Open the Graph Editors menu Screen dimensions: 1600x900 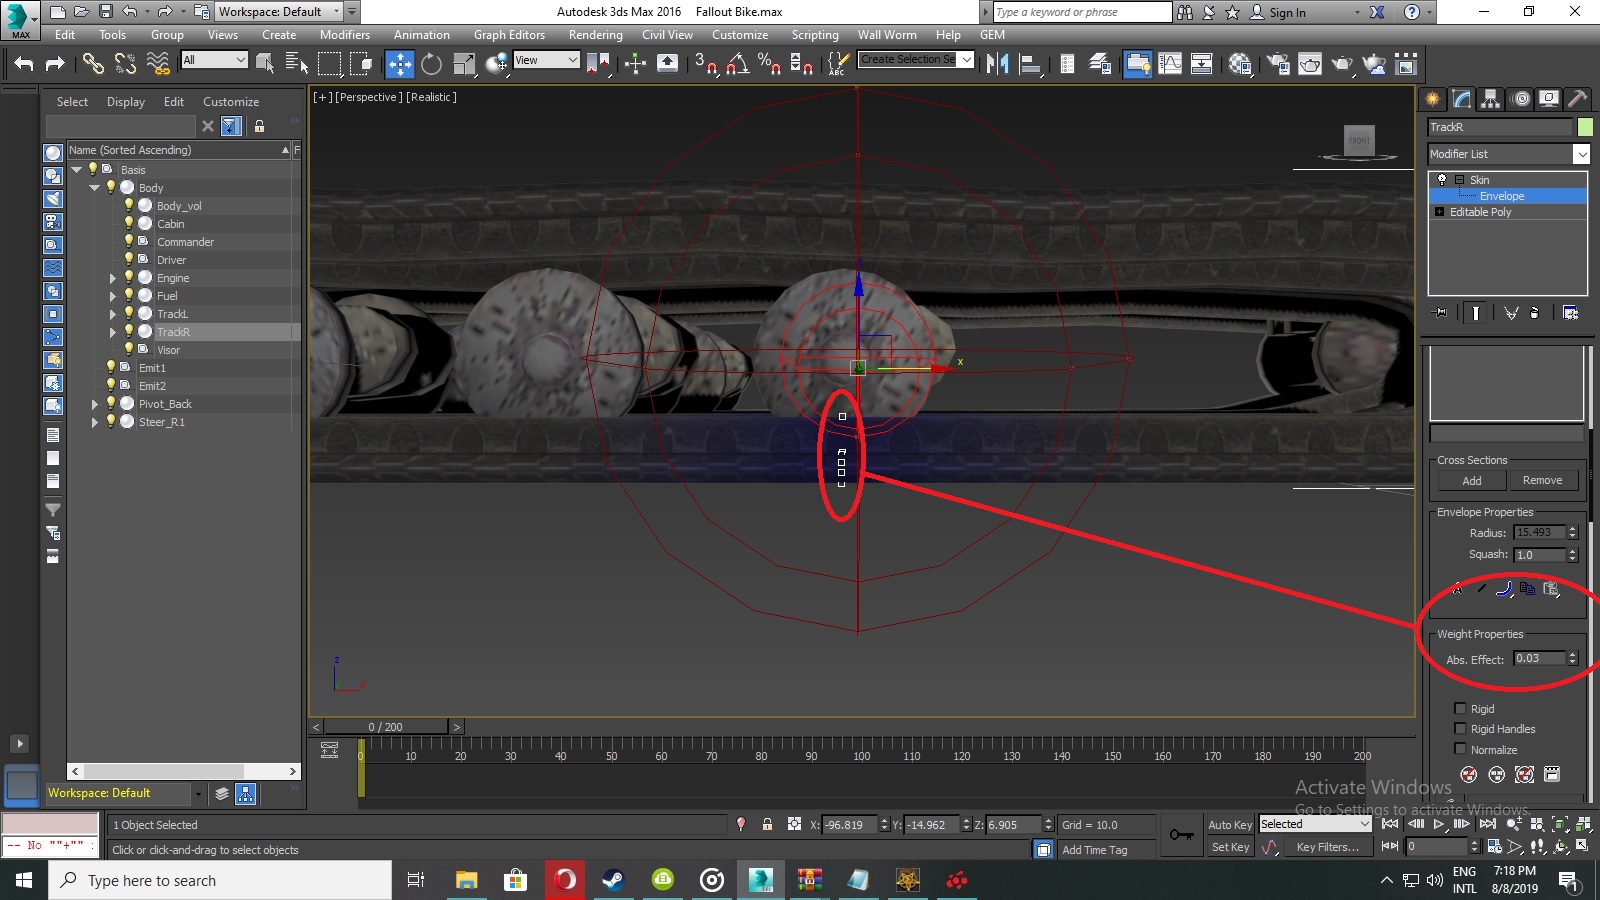pyautogui.click(x=509, y=34)
